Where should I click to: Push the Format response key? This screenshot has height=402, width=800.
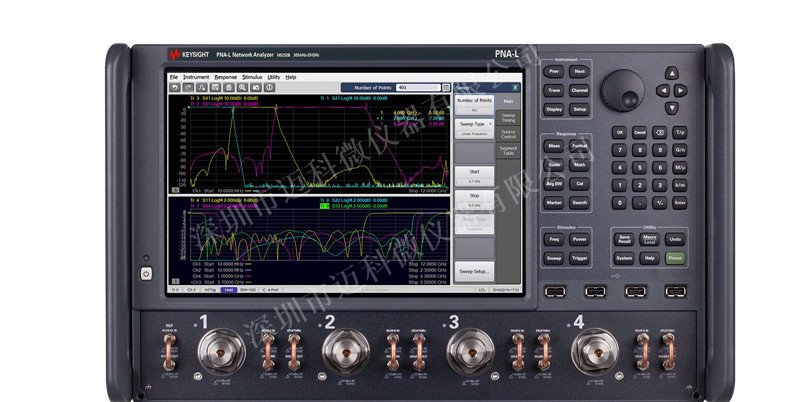[x=580, y=146]
